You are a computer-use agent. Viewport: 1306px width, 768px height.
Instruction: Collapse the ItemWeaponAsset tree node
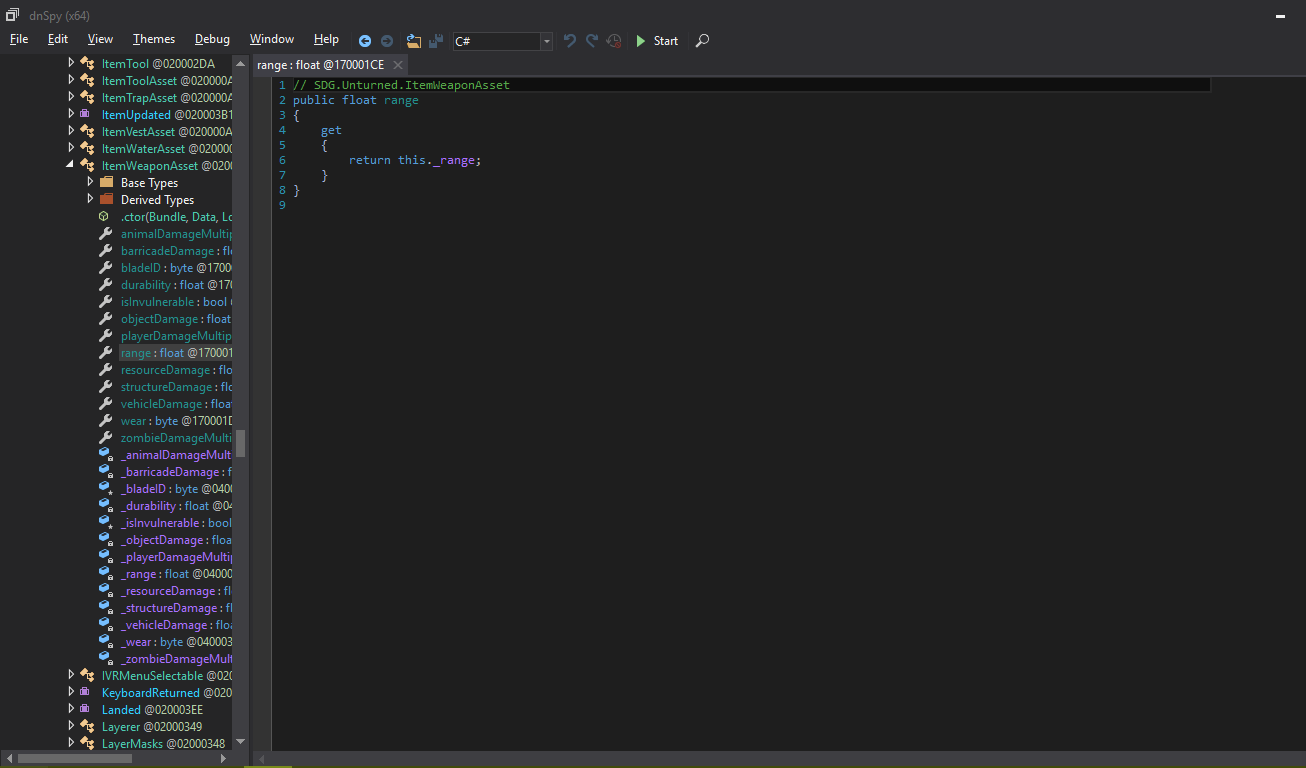click(x=71, y=165)
